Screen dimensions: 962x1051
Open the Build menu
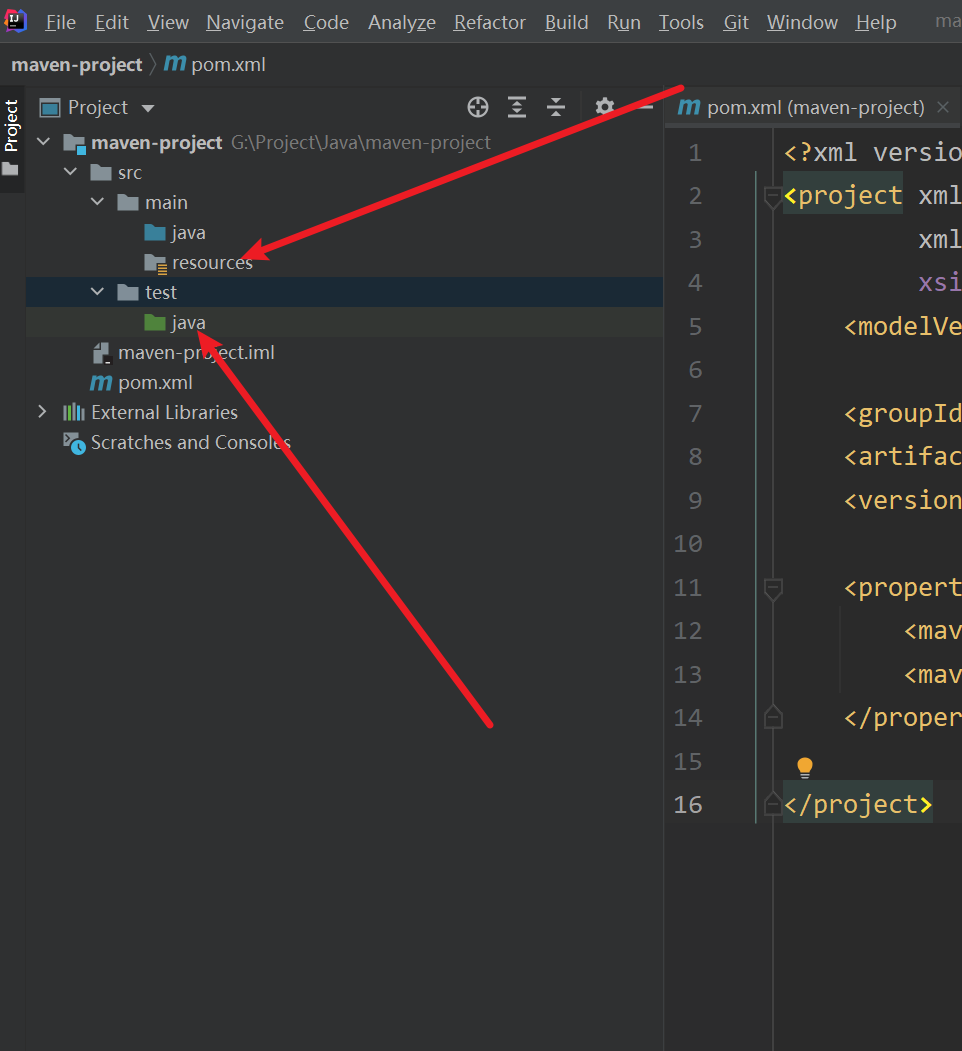[x=566, y=23]
